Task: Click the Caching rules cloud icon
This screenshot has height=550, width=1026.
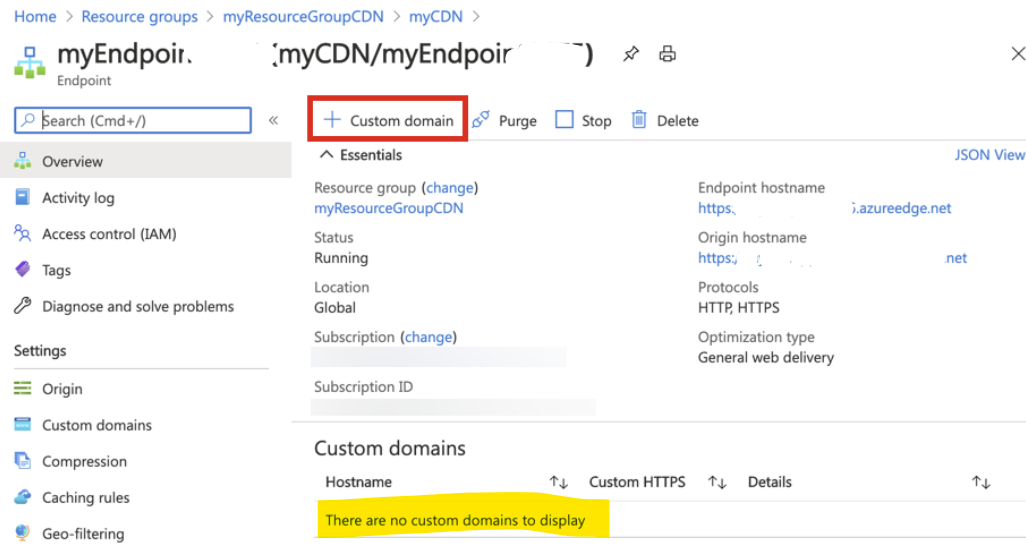Action: click(22, 497)
